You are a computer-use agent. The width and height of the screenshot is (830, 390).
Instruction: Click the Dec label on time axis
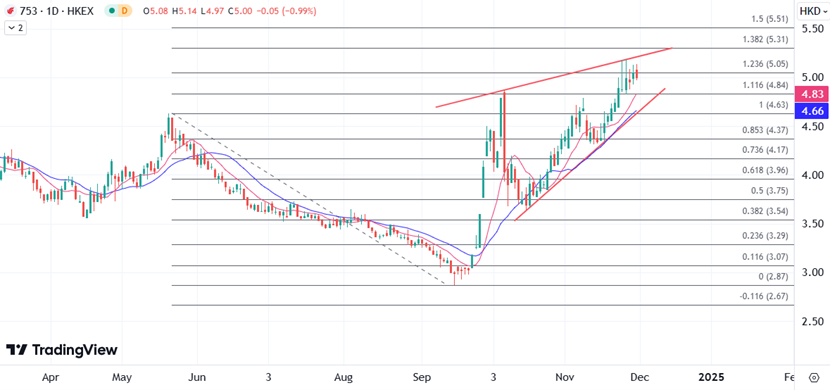coord(638,377)
